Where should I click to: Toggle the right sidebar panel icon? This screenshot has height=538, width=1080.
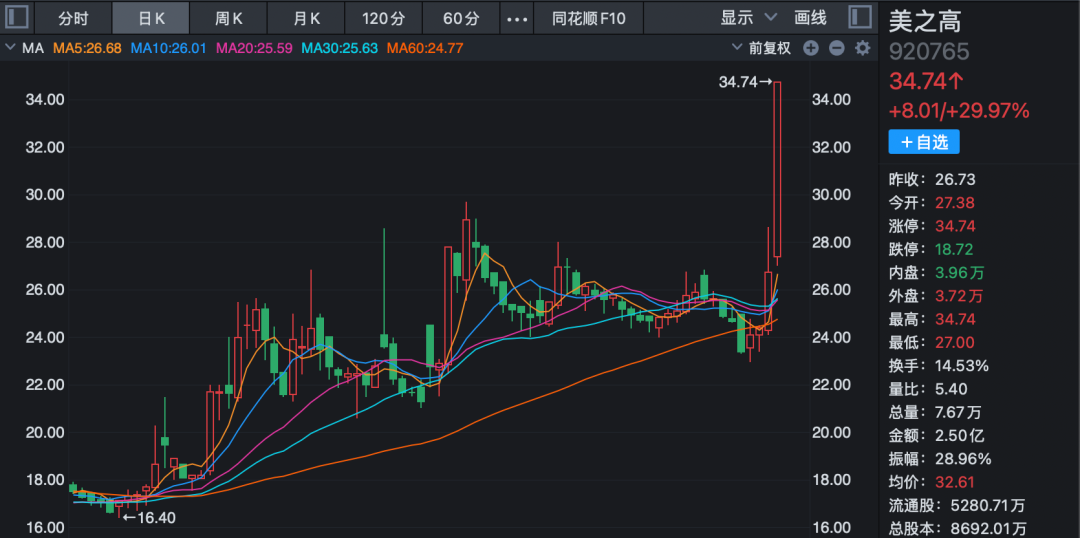tap(859, 18)
